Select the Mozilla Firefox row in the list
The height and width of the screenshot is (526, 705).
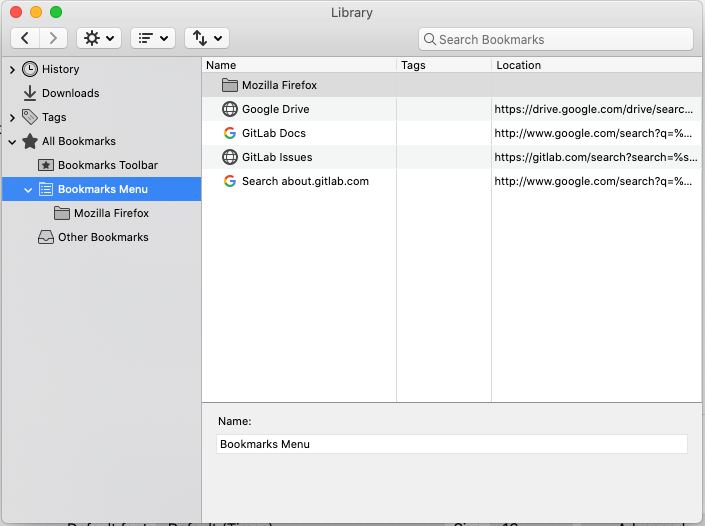coord(452,85)
